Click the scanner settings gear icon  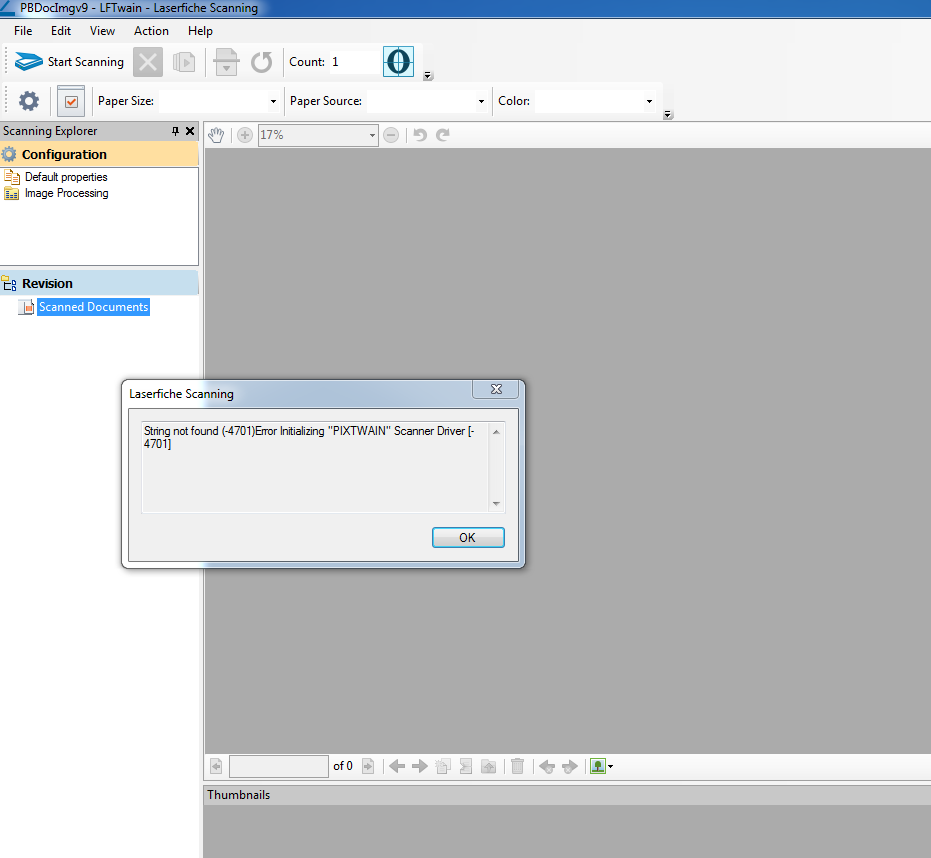[29, 101]
